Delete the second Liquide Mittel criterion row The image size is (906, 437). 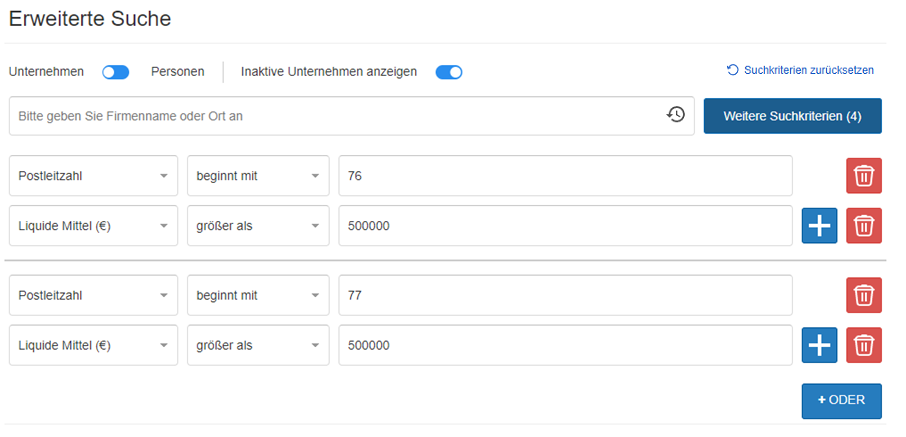864,346
